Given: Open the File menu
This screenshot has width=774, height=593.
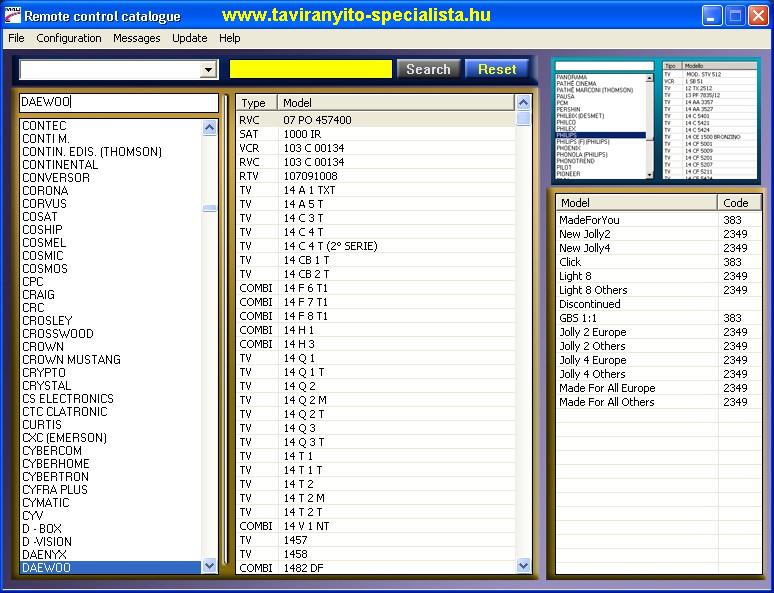Looking at the screenshot, I should (x=16, y=38).
